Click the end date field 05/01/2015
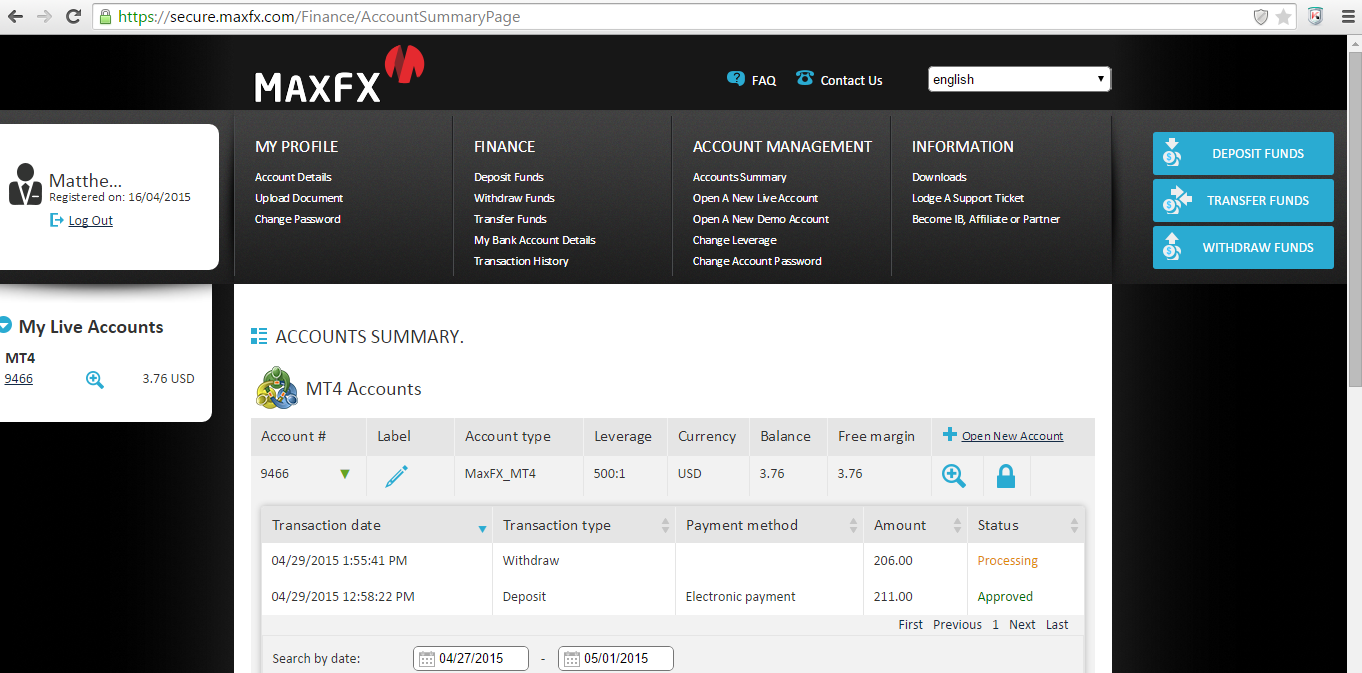Image resolution: width=1362 pixels, height=673 pixels. (616, 659)
